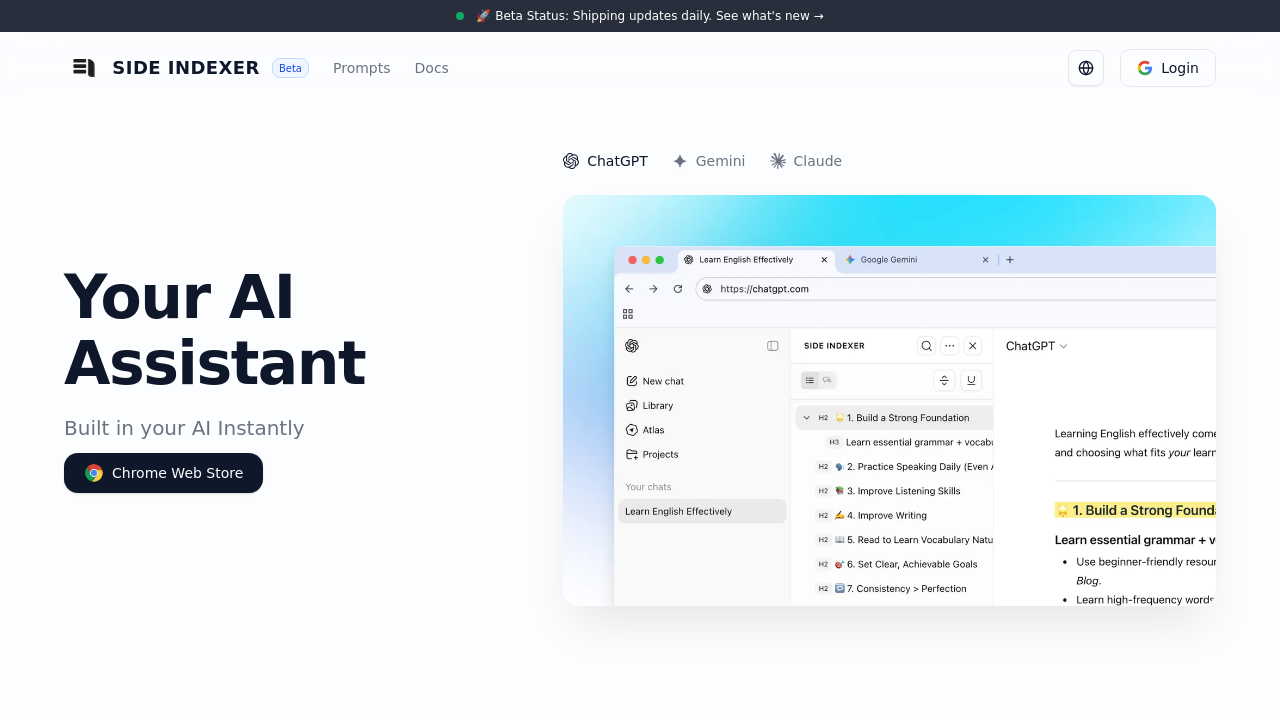This screenshot has height=720, width=1280.
Task: Switch to the Claude tab
Action: pos(806,161)
